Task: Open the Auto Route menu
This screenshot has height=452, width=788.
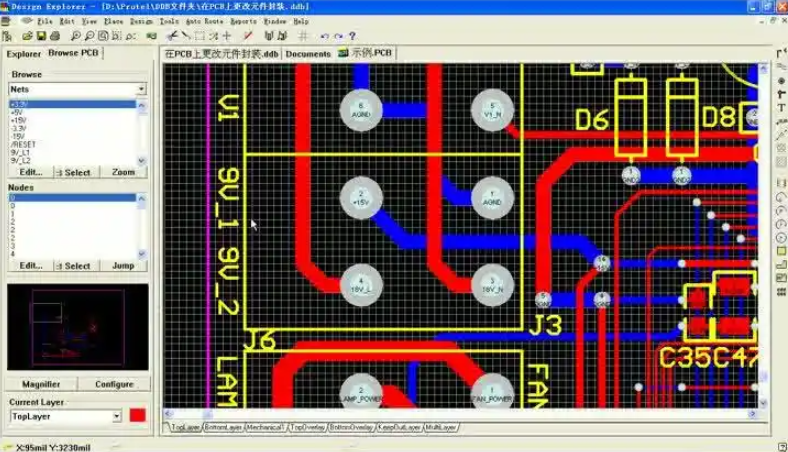Action: point(205,20)
